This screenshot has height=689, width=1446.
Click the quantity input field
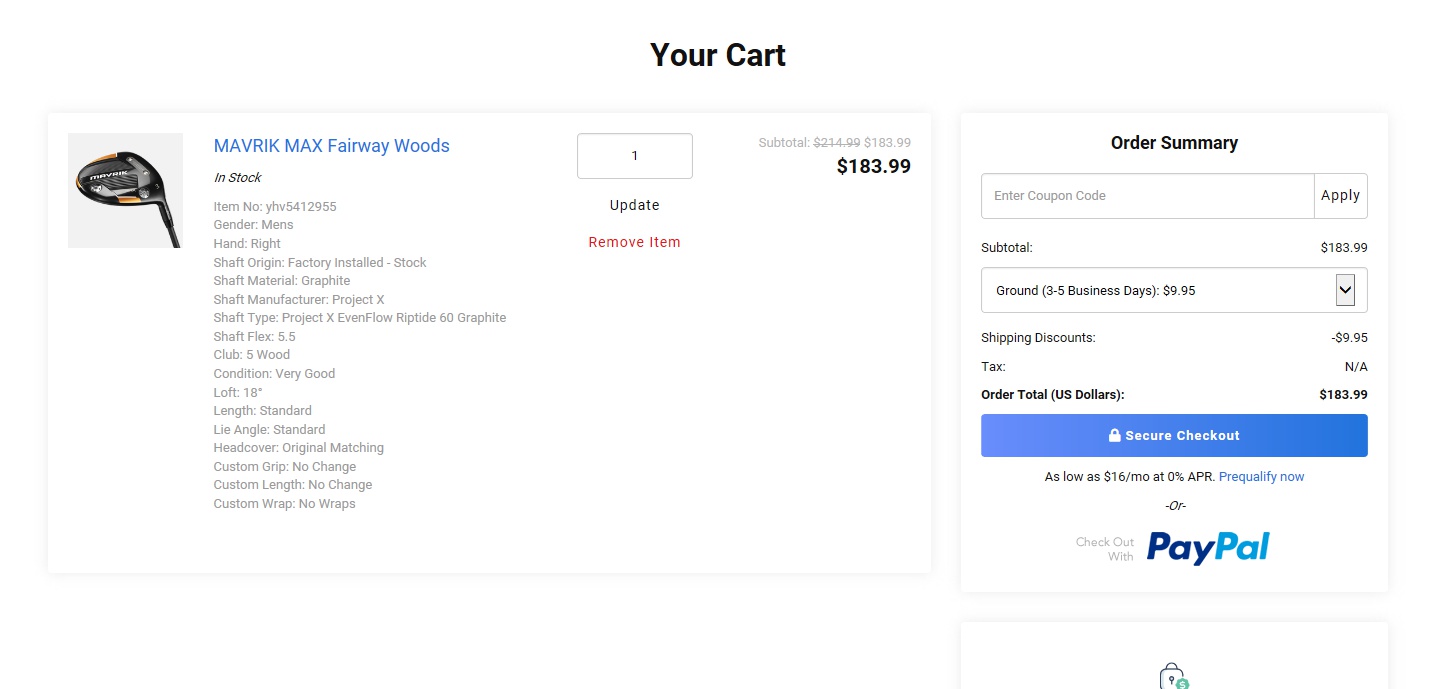634,156
